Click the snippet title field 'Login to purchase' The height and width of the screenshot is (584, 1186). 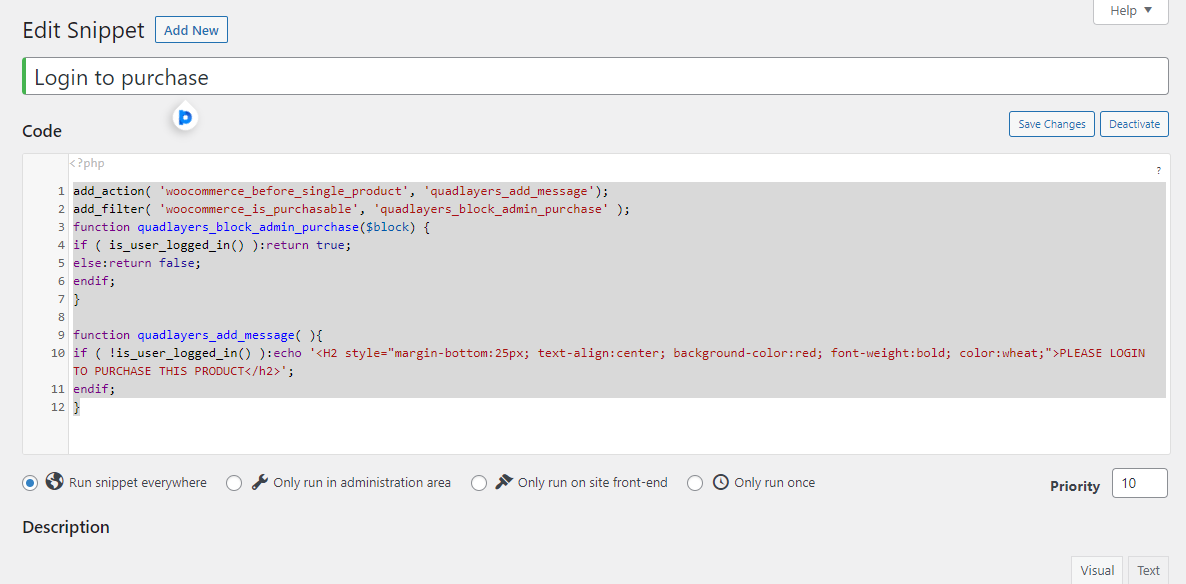tap(596, 76)
